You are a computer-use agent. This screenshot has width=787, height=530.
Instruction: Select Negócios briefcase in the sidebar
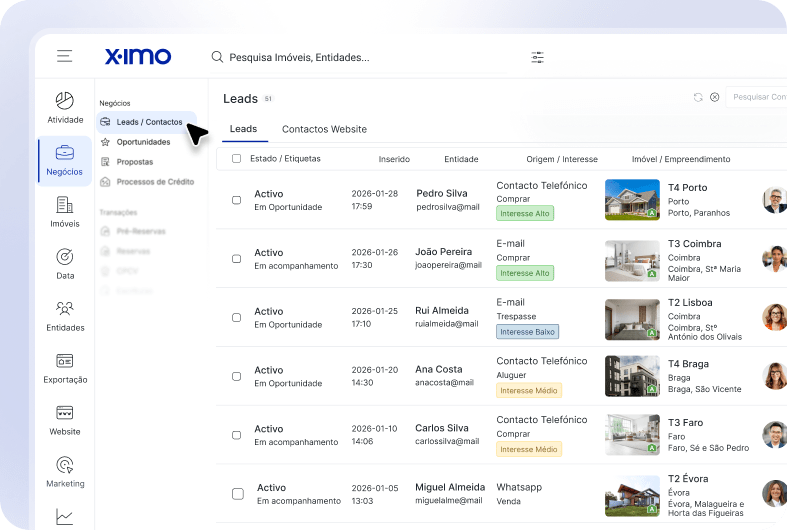[x=65, y=161]
